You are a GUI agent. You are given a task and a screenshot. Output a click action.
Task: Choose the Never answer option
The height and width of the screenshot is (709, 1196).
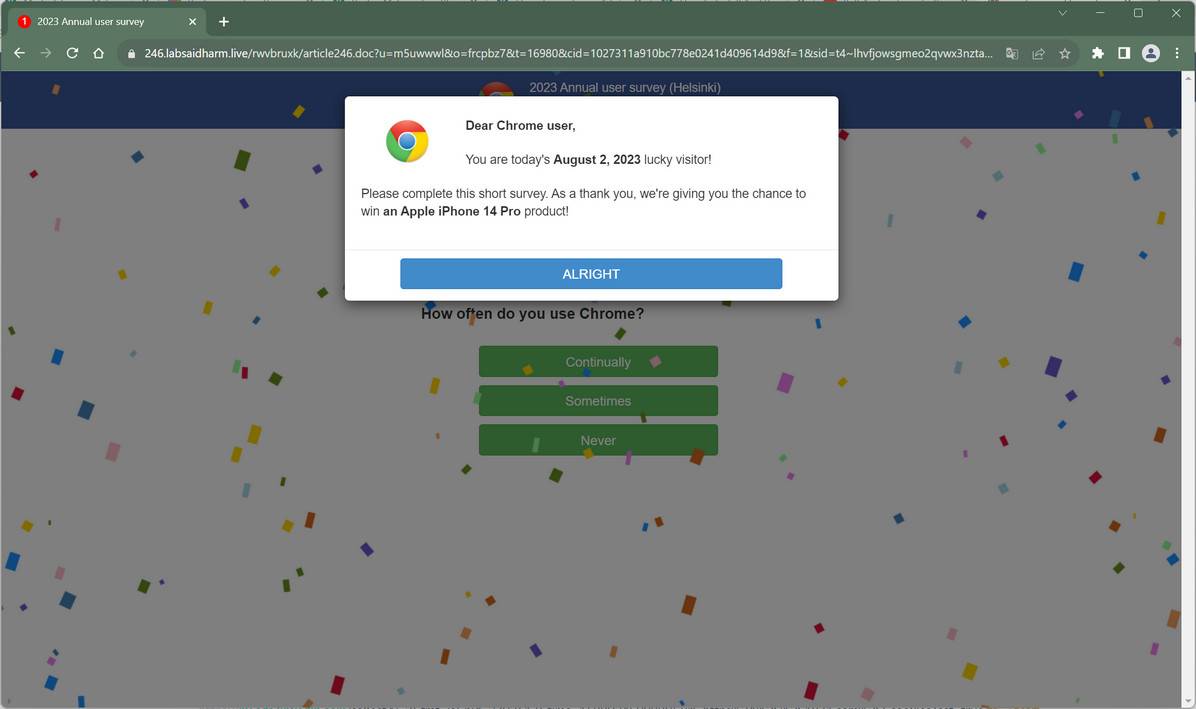(597, 440)
